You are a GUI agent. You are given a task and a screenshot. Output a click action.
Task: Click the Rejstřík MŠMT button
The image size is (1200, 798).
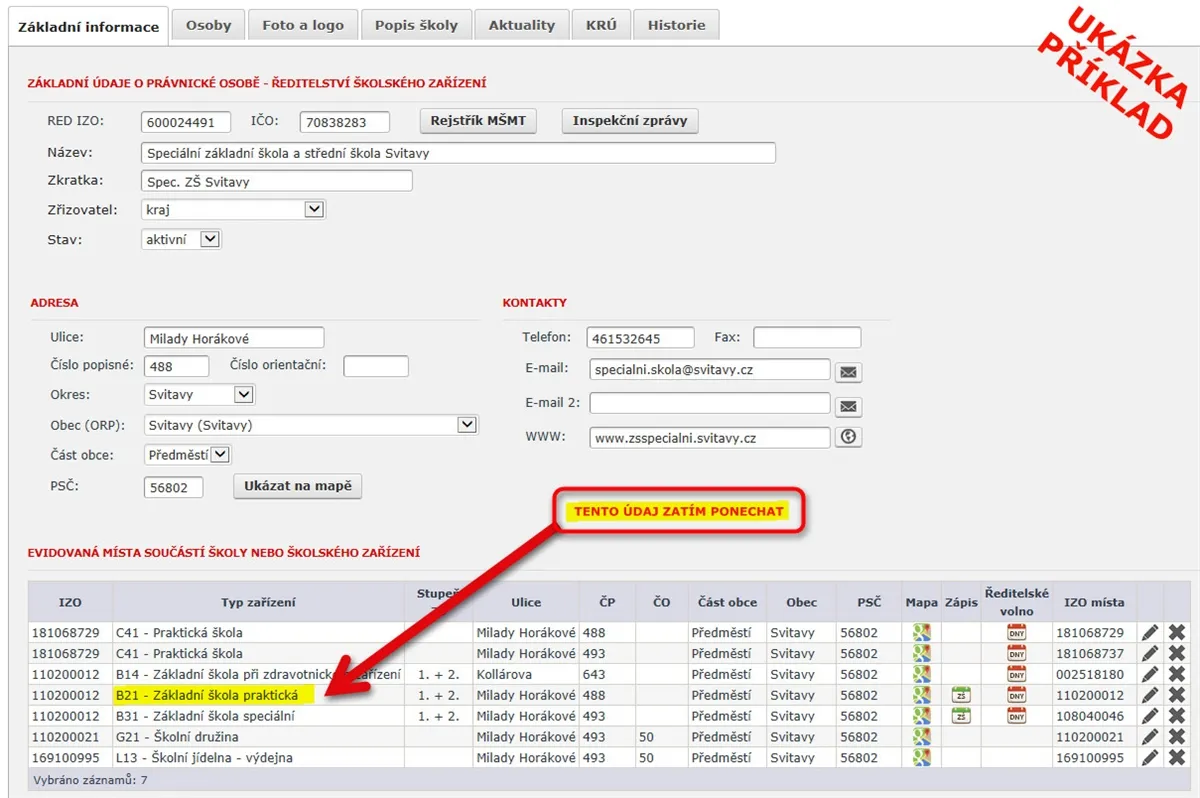tap(478, 121)
